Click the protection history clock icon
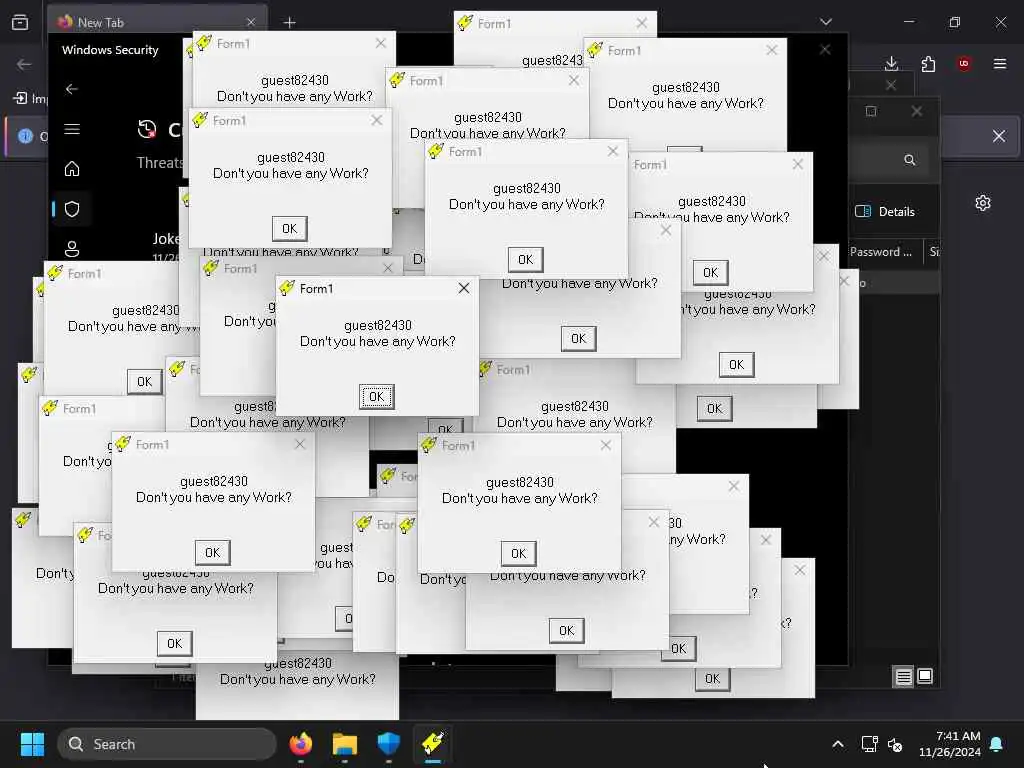The image size is (1024, 768). point(148,129)
